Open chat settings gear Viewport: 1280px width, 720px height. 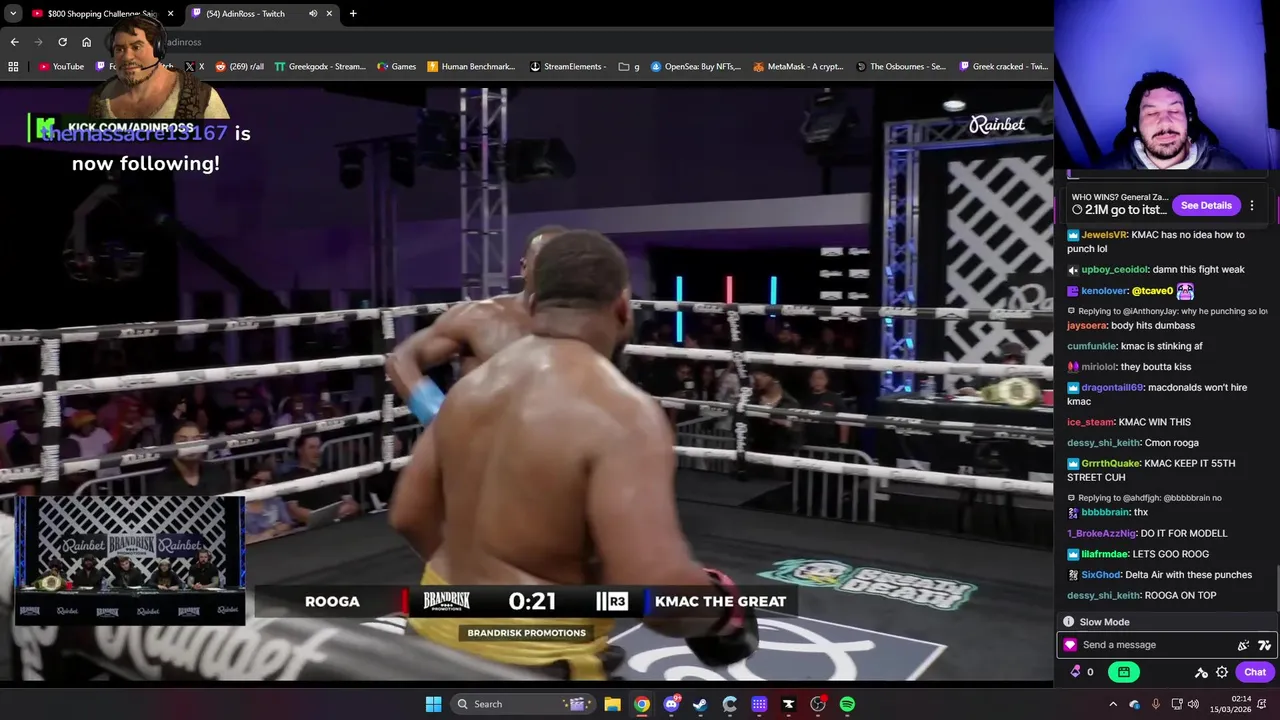(1222, 672)
